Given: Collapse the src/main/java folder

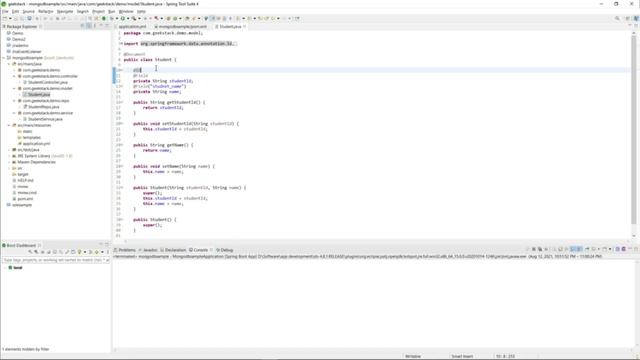Looking at the screenshot, I should click(x=9, y=64).
